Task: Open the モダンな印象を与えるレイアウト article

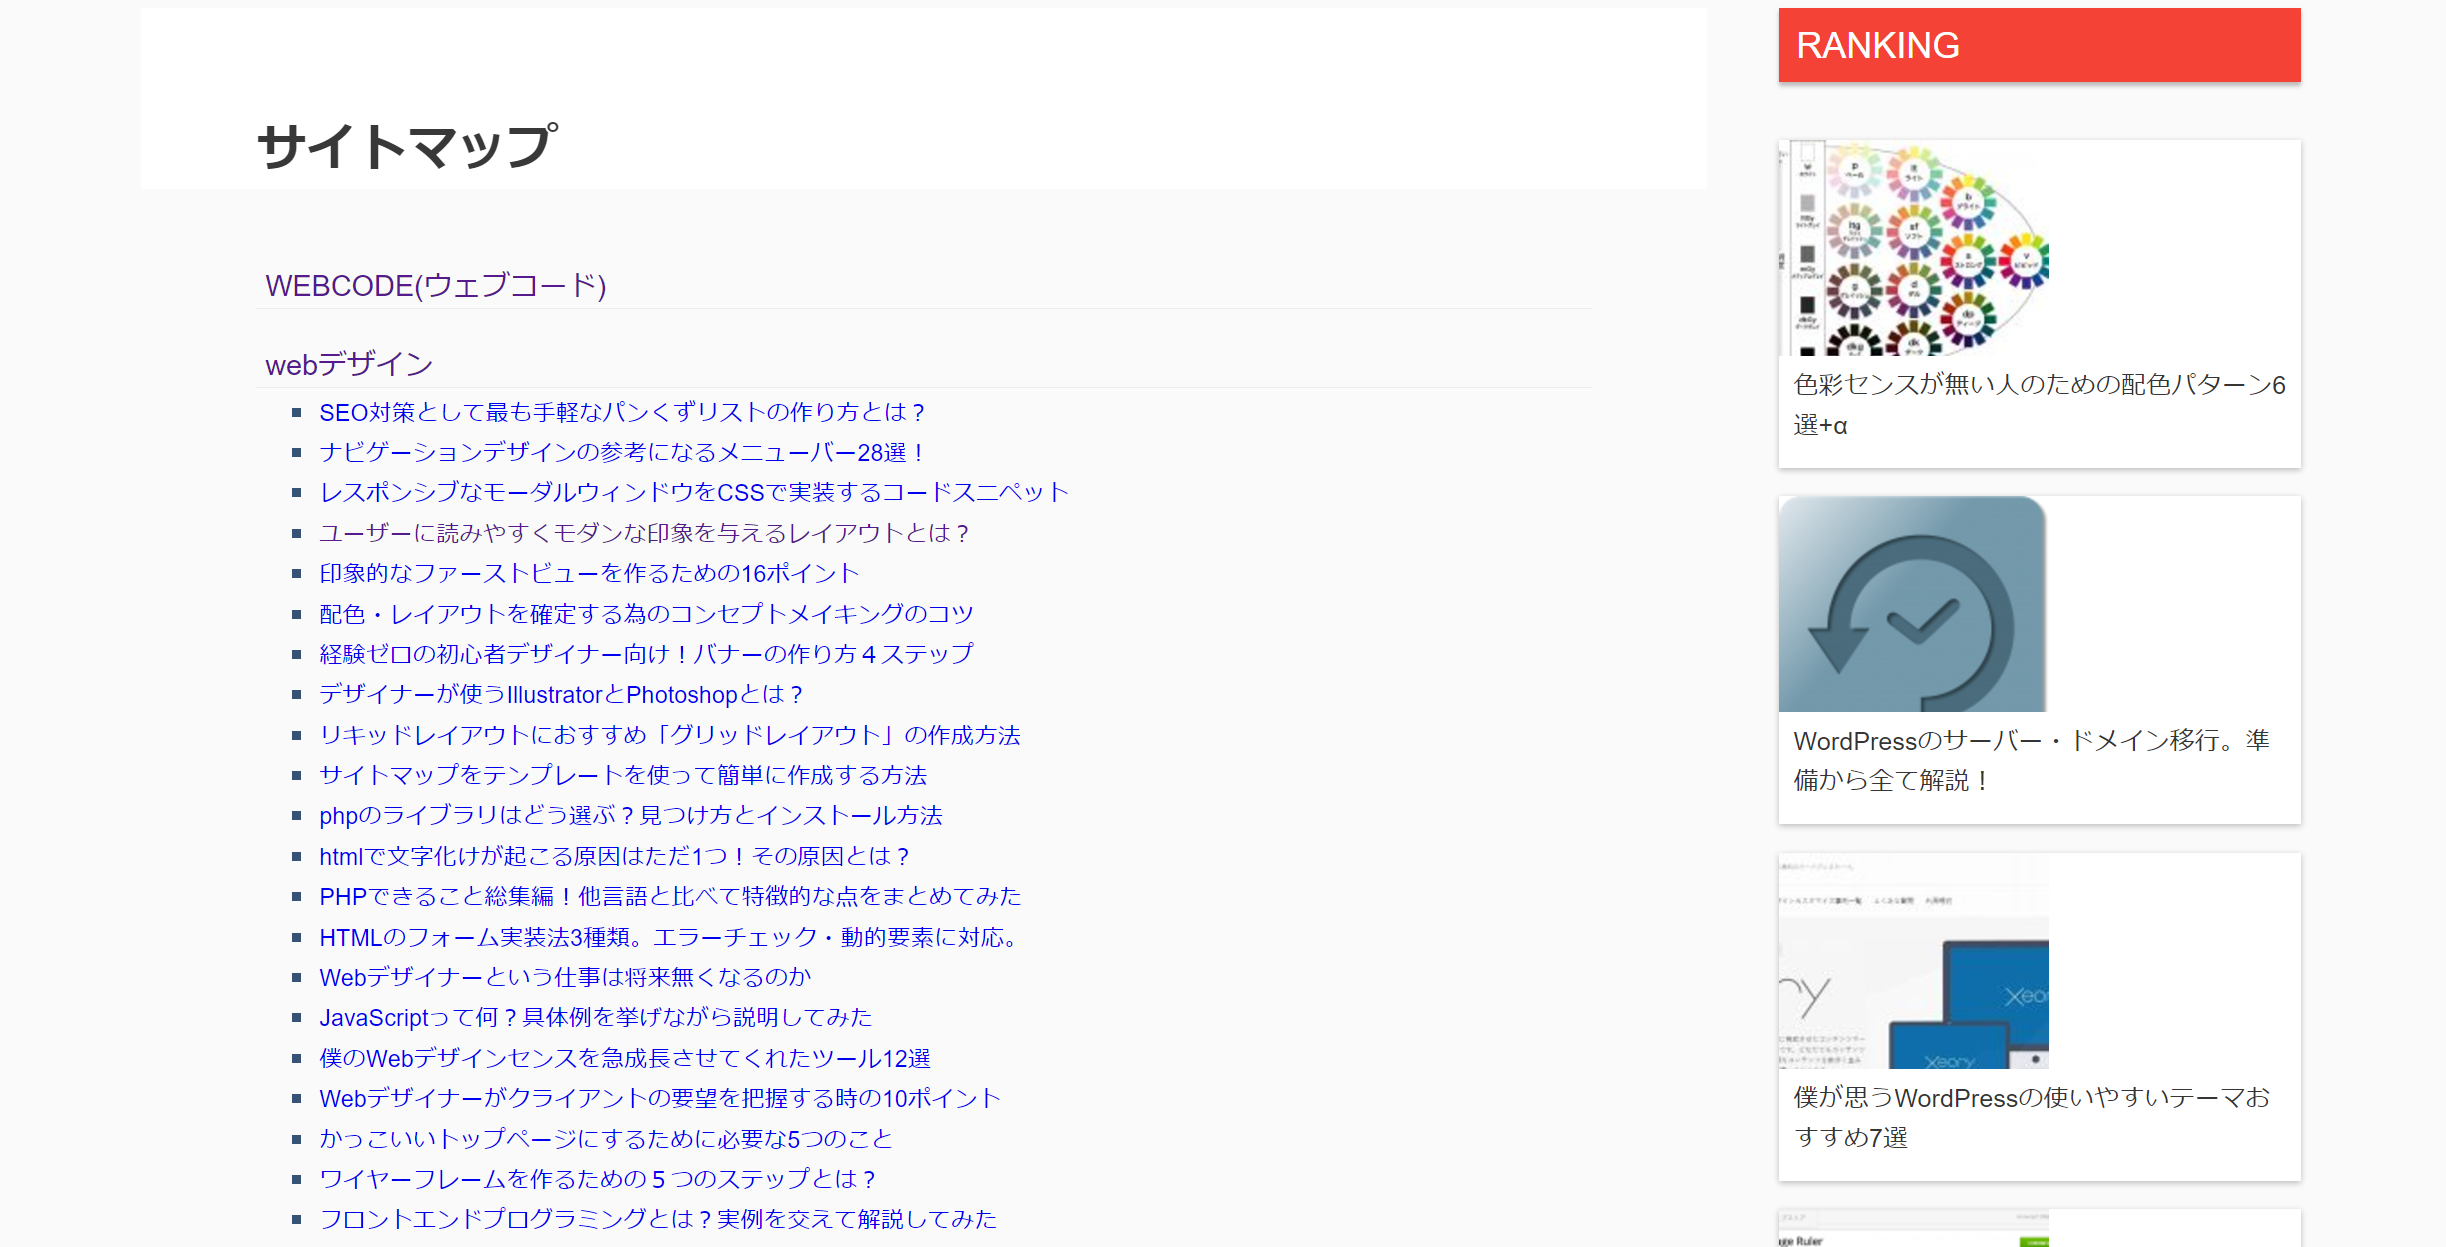Action: coord(643,533)
